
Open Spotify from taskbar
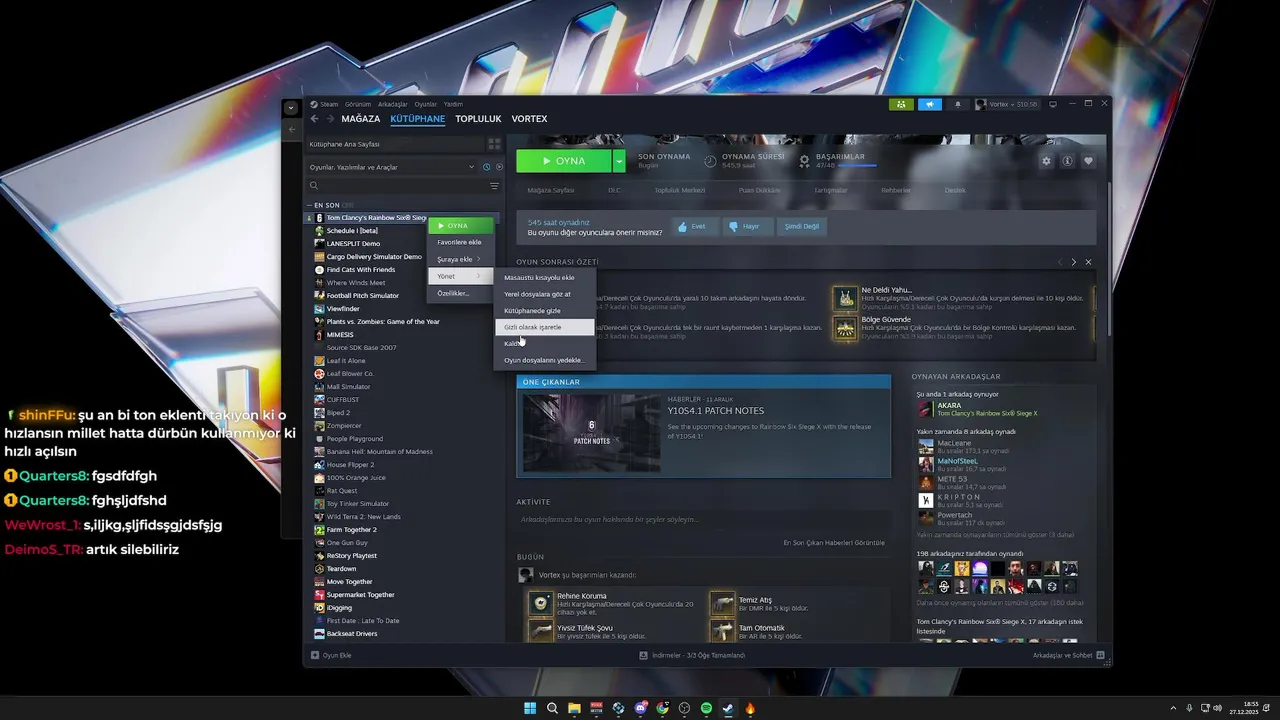coord(706,708)
